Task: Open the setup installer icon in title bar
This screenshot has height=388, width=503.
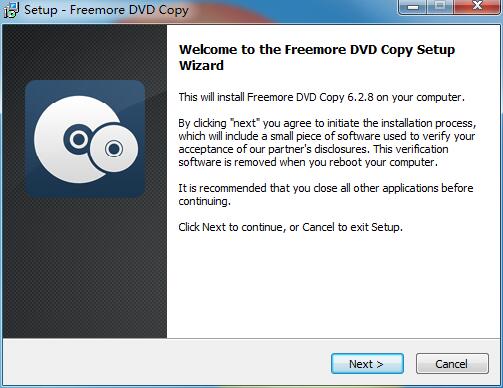Action: [x=11, y=10]
